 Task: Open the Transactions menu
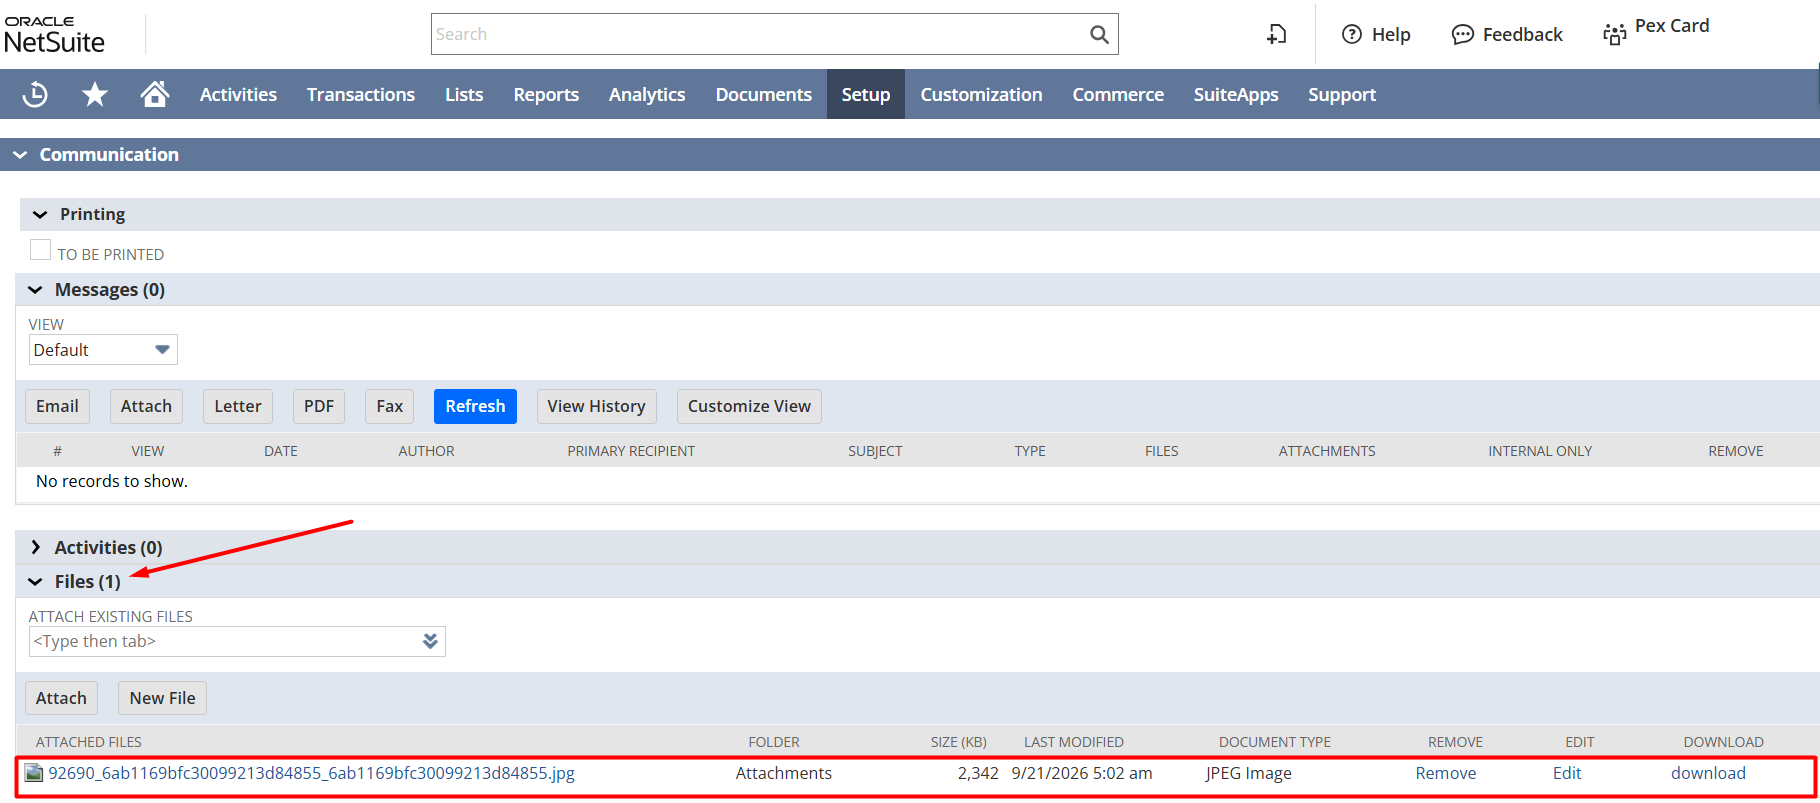[x=361, y=94]
